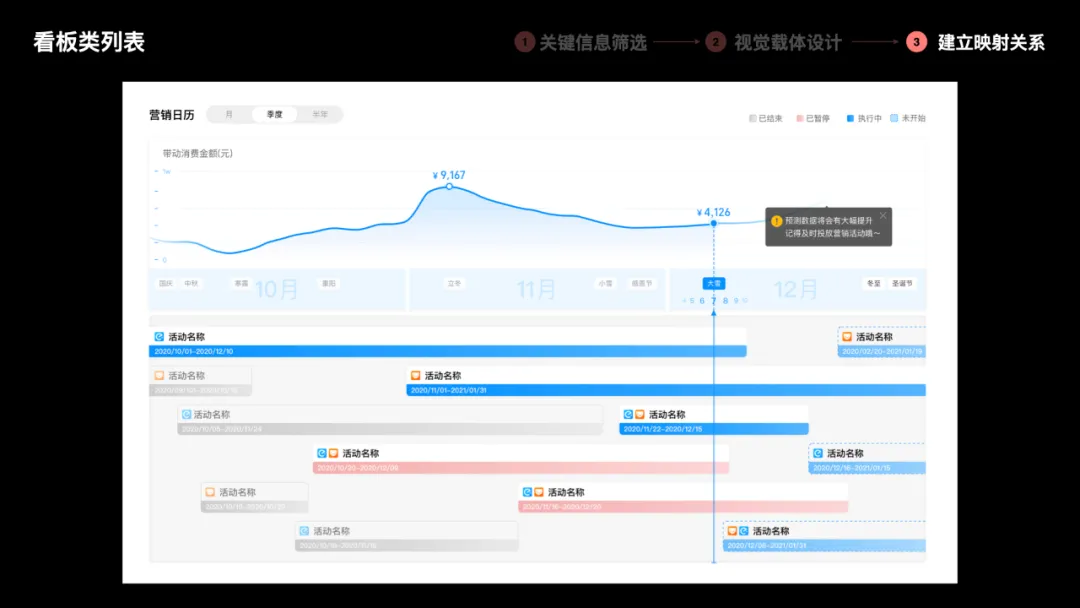
Task: Click previous-days arrow left of day 5
Action: 684,301
